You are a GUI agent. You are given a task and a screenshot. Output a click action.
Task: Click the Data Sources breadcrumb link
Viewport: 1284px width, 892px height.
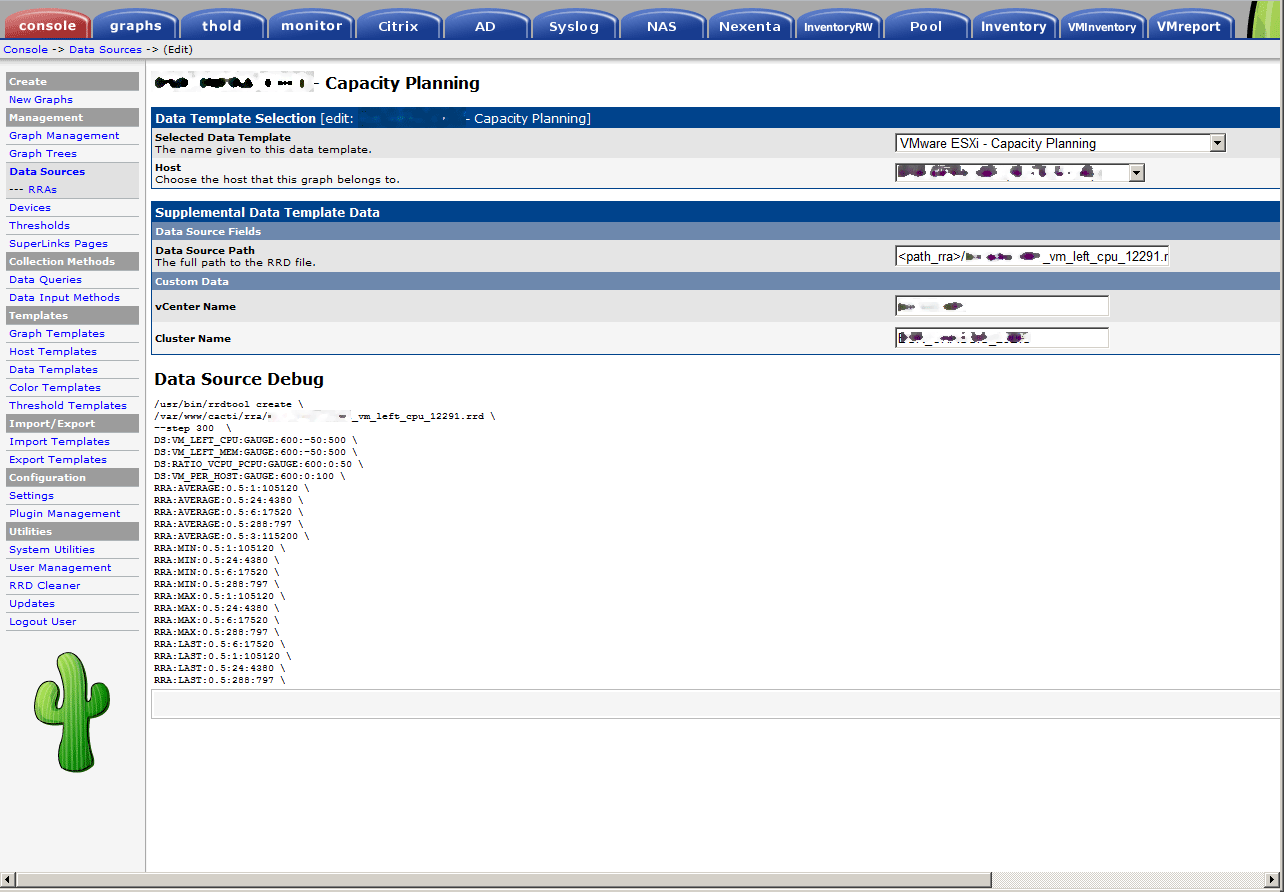point(105,49)
